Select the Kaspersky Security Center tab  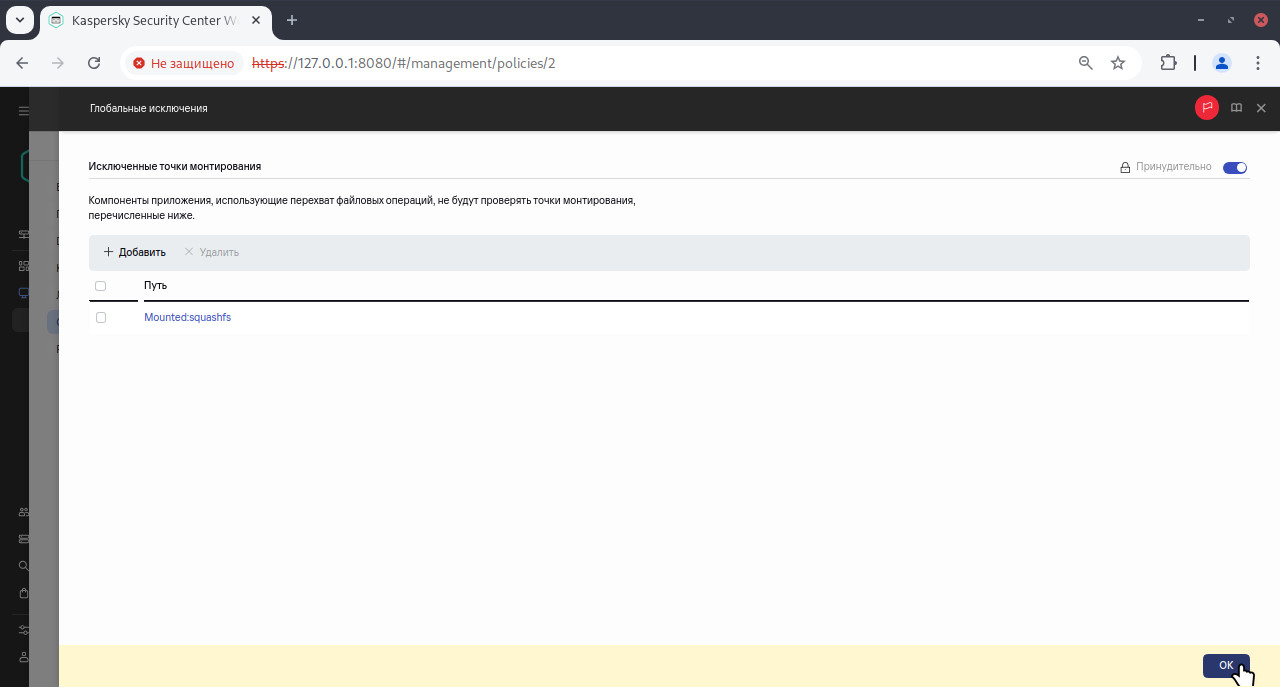click(x=150, y=20)
